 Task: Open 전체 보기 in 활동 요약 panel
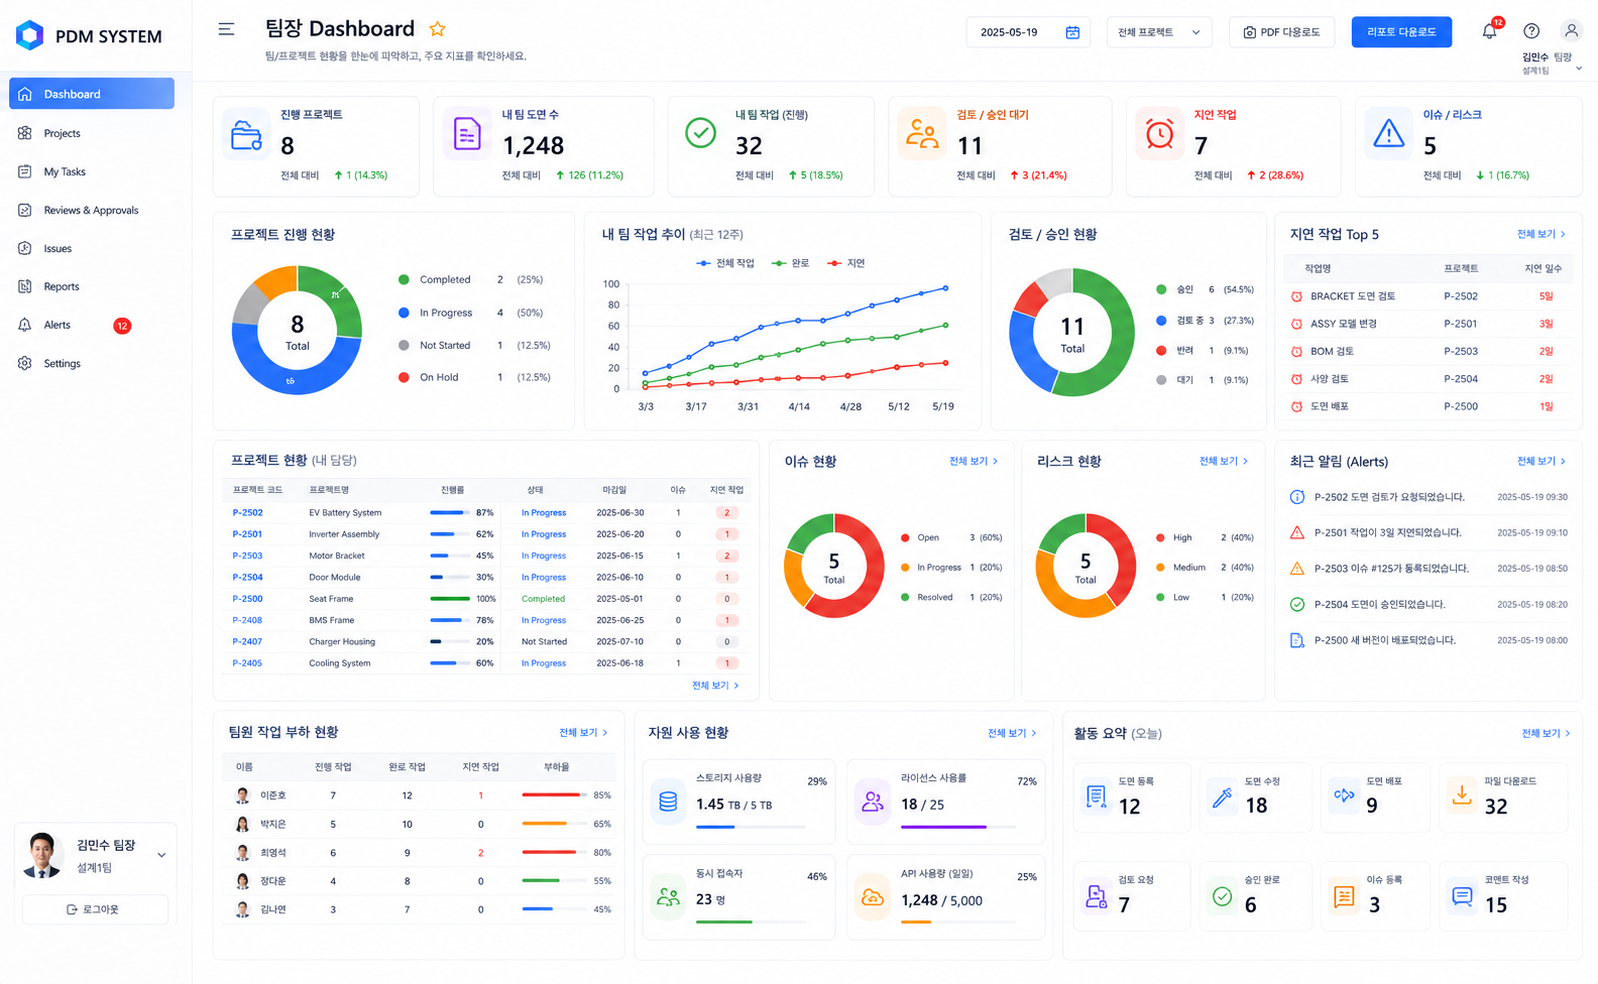[x=1546, y=733]
